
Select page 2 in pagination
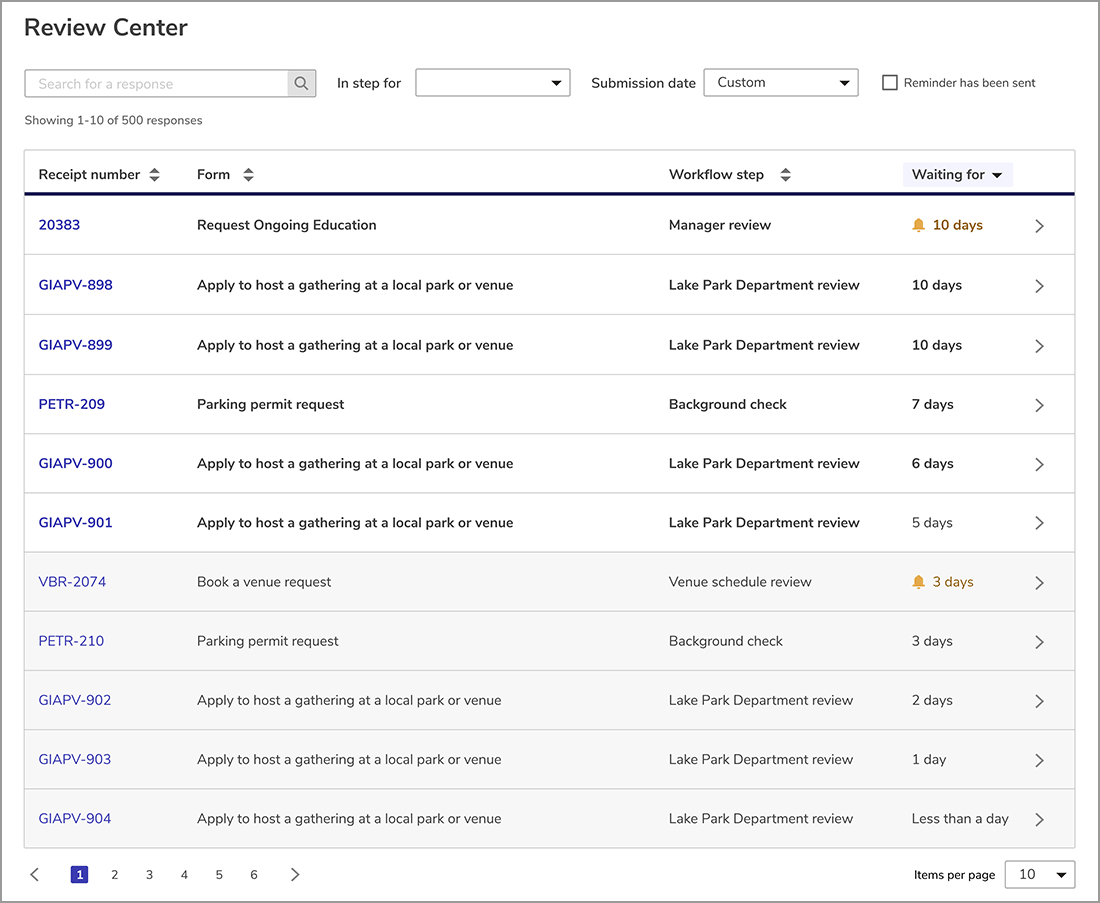114,874
